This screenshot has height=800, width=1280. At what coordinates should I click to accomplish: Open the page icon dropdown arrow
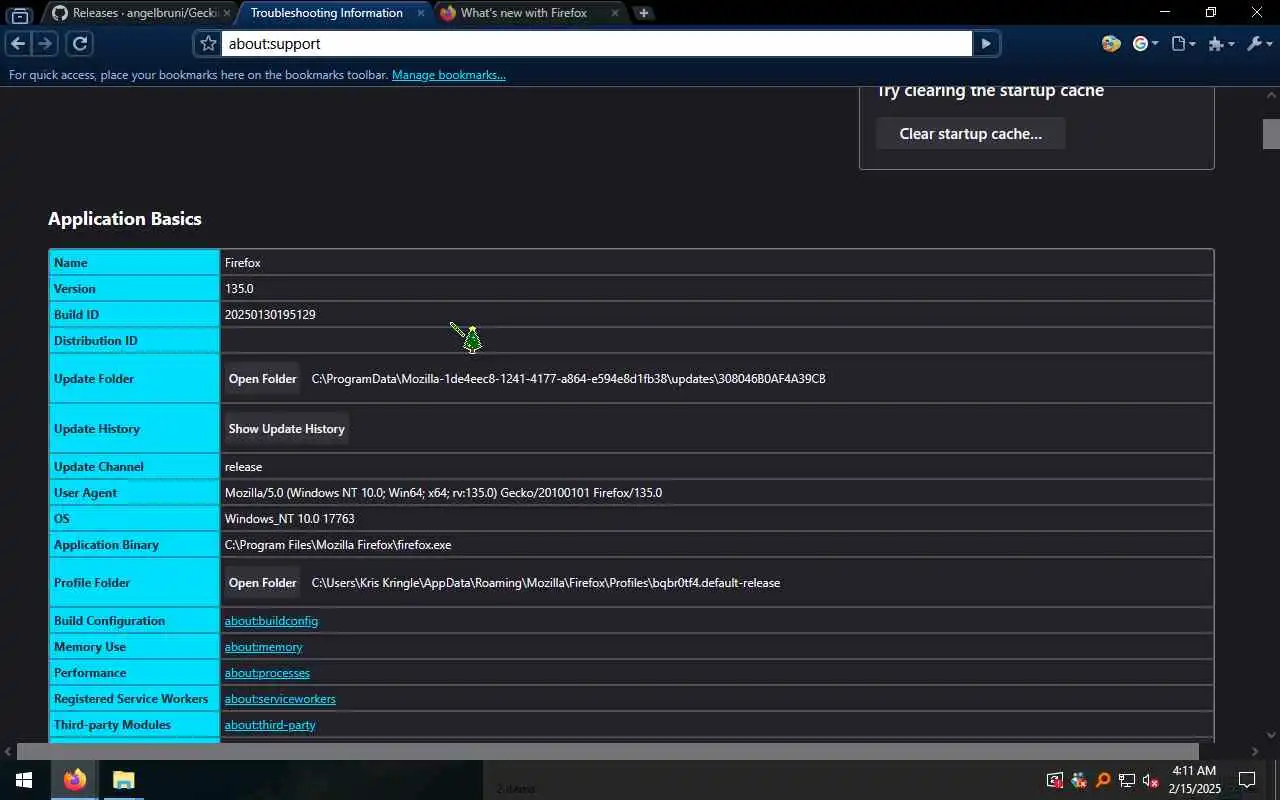(1193, 44)
